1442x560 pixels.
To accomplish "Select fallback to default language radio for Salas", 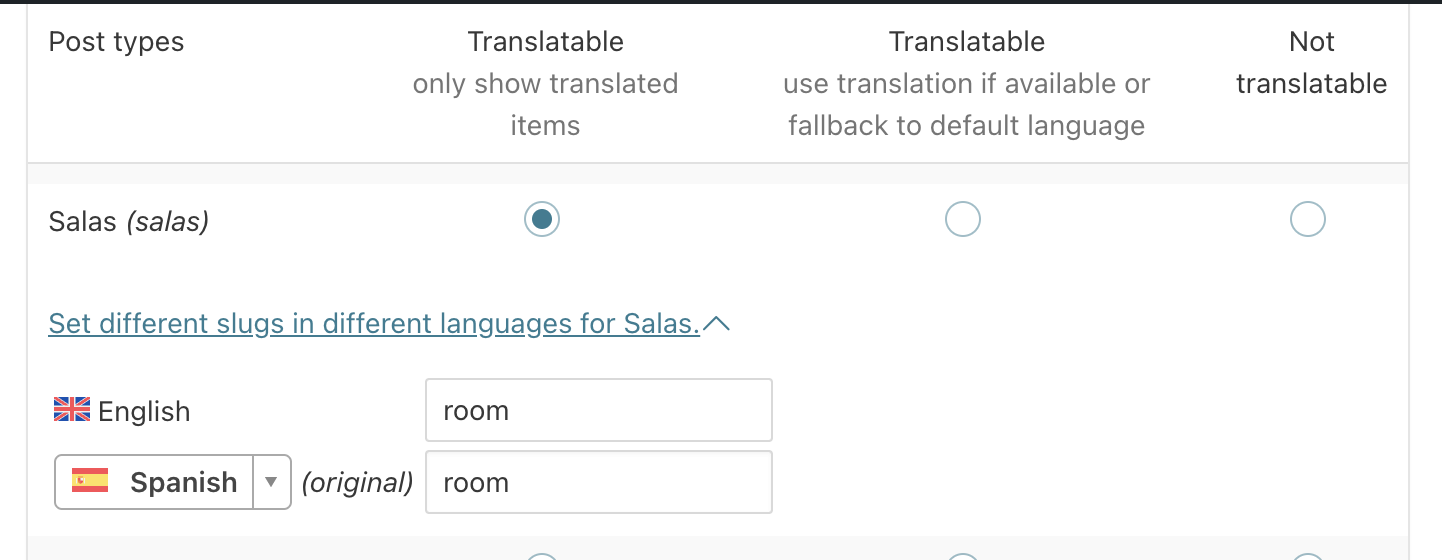I will point(962,219).
